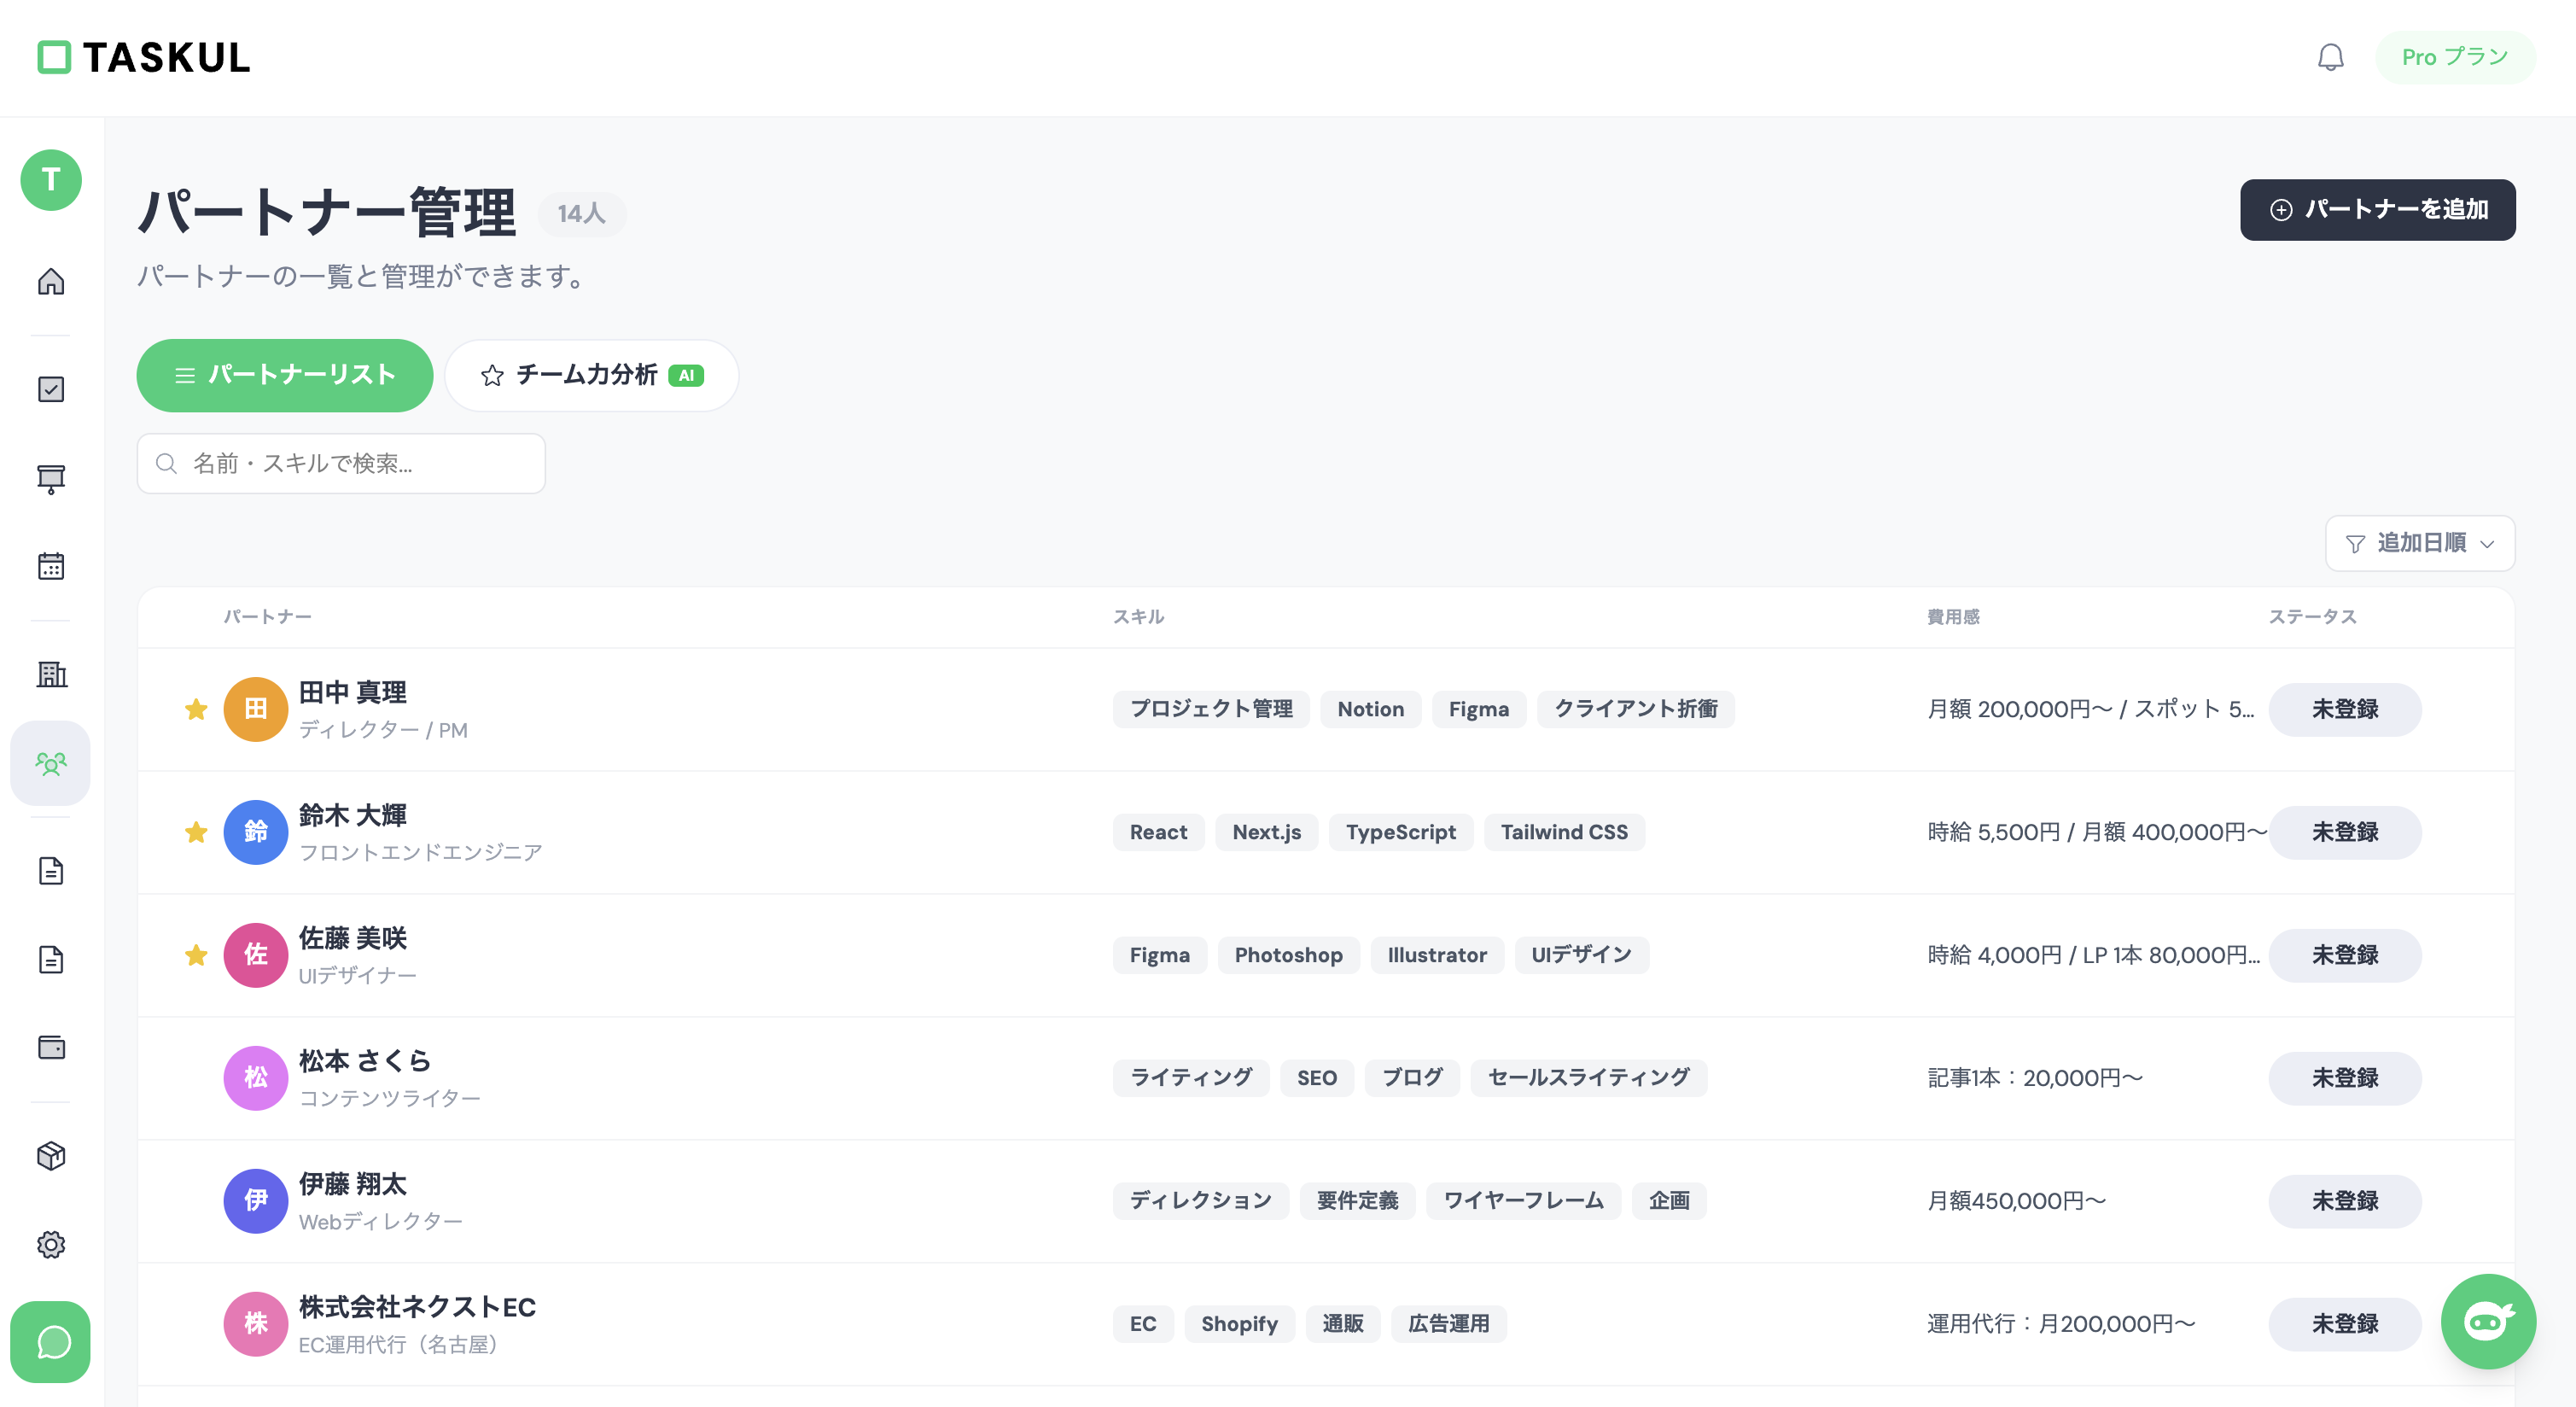Image resolution: width=2576 pixels, height=1407 pixels.
Task: Click the スキル column header
Action: click(1139, 617)
